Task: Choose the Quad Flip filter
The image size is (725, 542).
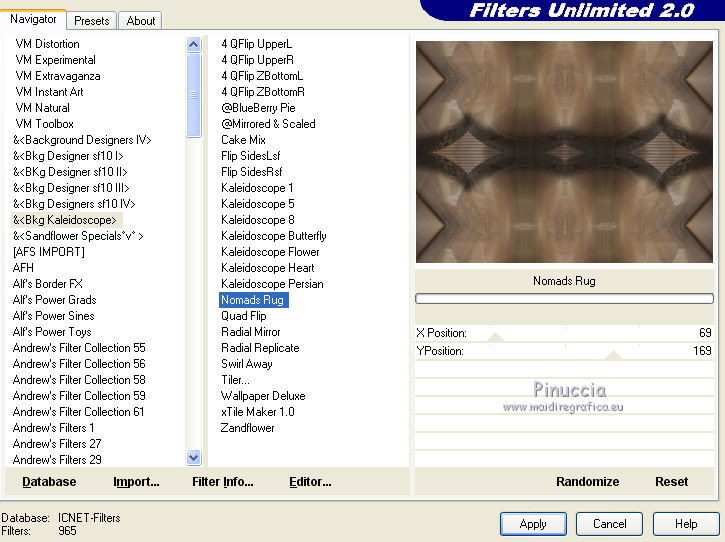Action: [x=244, y=316]
